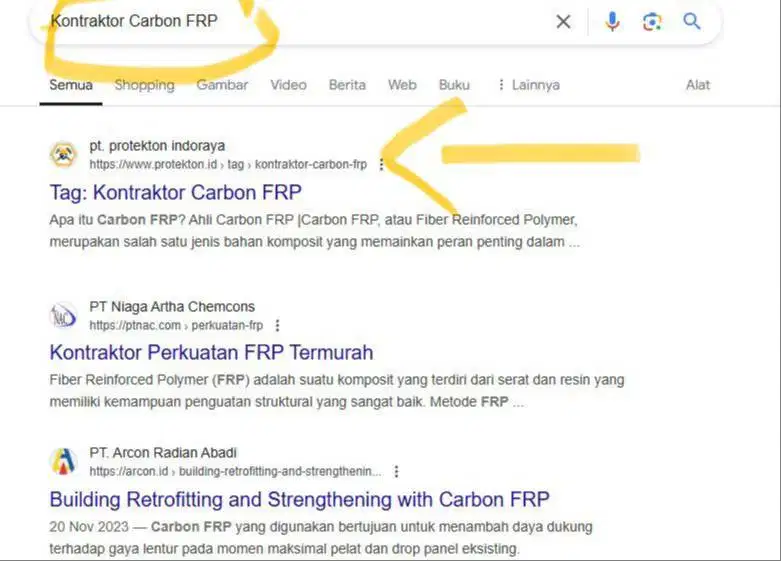Clear the search box with the X icon
This screenshot has width=781, height=561.
563,21
